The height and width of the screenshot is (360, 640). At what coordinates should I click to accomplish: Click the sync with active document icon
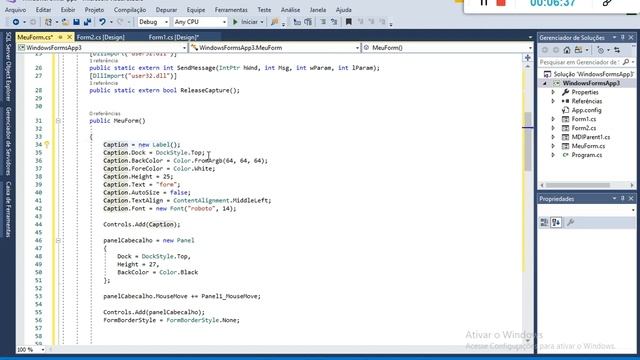(x=617, y=50)
